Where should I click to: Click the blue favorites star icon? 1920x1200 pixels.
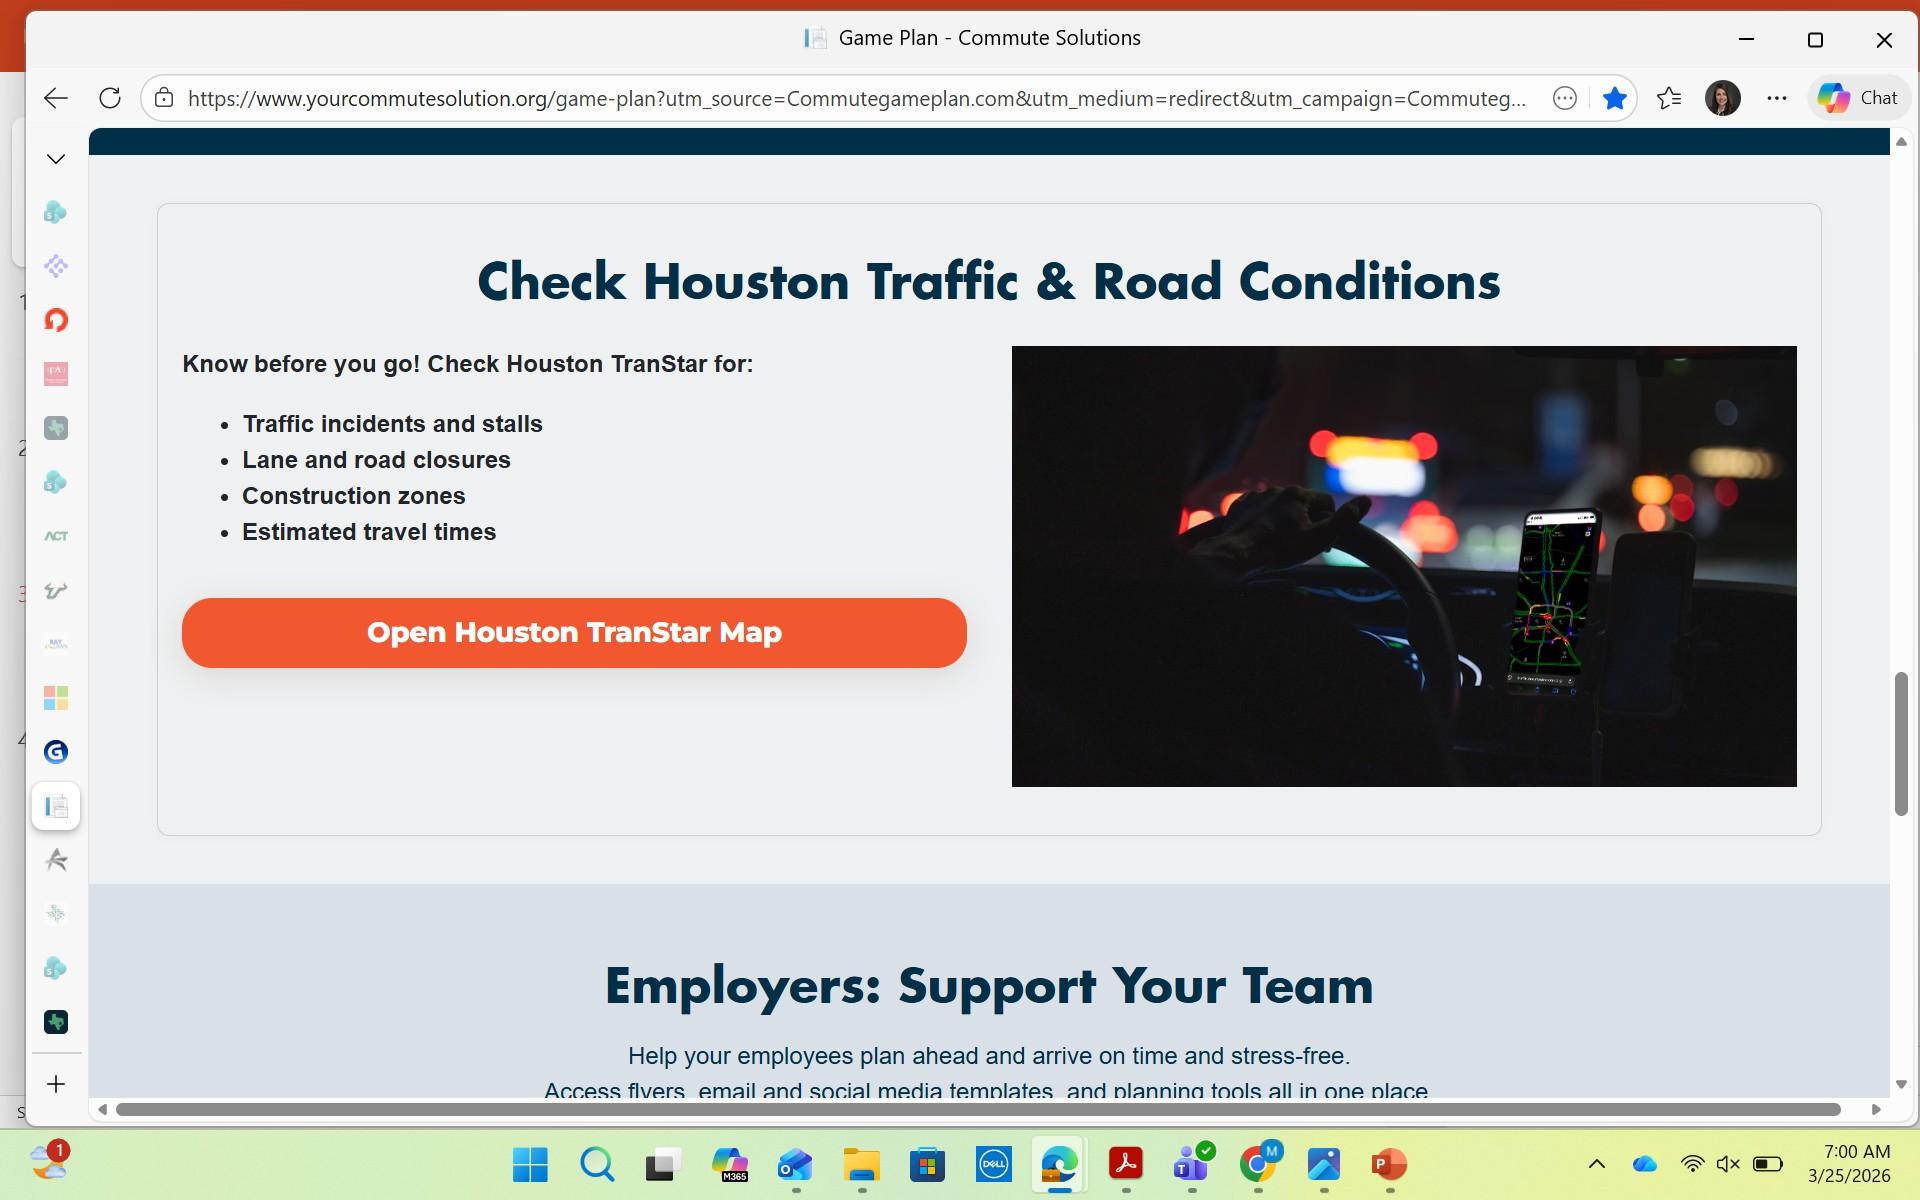tap(1614, 98)
